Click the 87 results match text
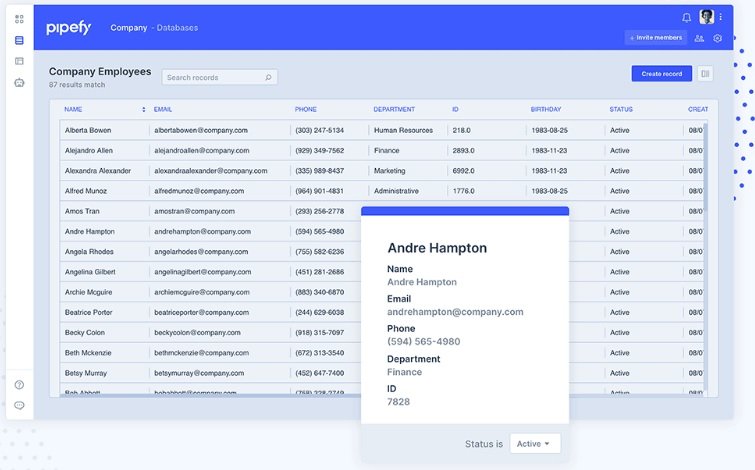The width and height of the screenshot is (755, 470). coord(77,85)
